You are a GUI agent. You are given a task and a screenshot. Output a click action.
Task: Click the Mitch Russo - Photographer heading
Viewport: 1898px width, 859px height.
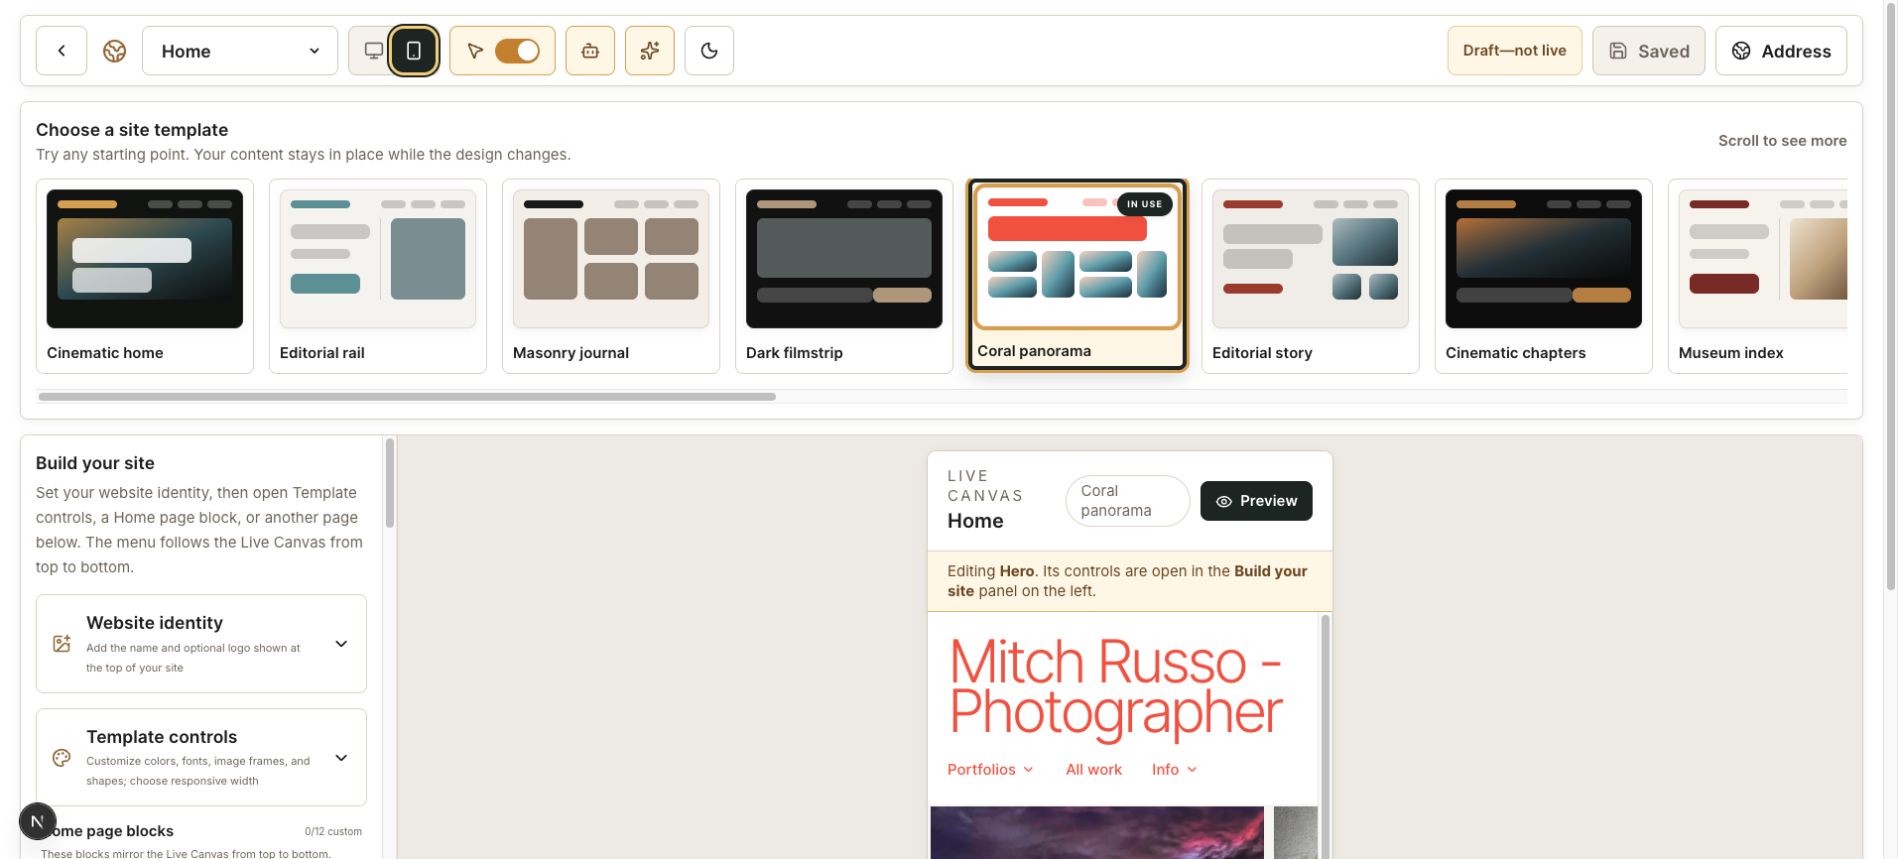(1115, 687)
